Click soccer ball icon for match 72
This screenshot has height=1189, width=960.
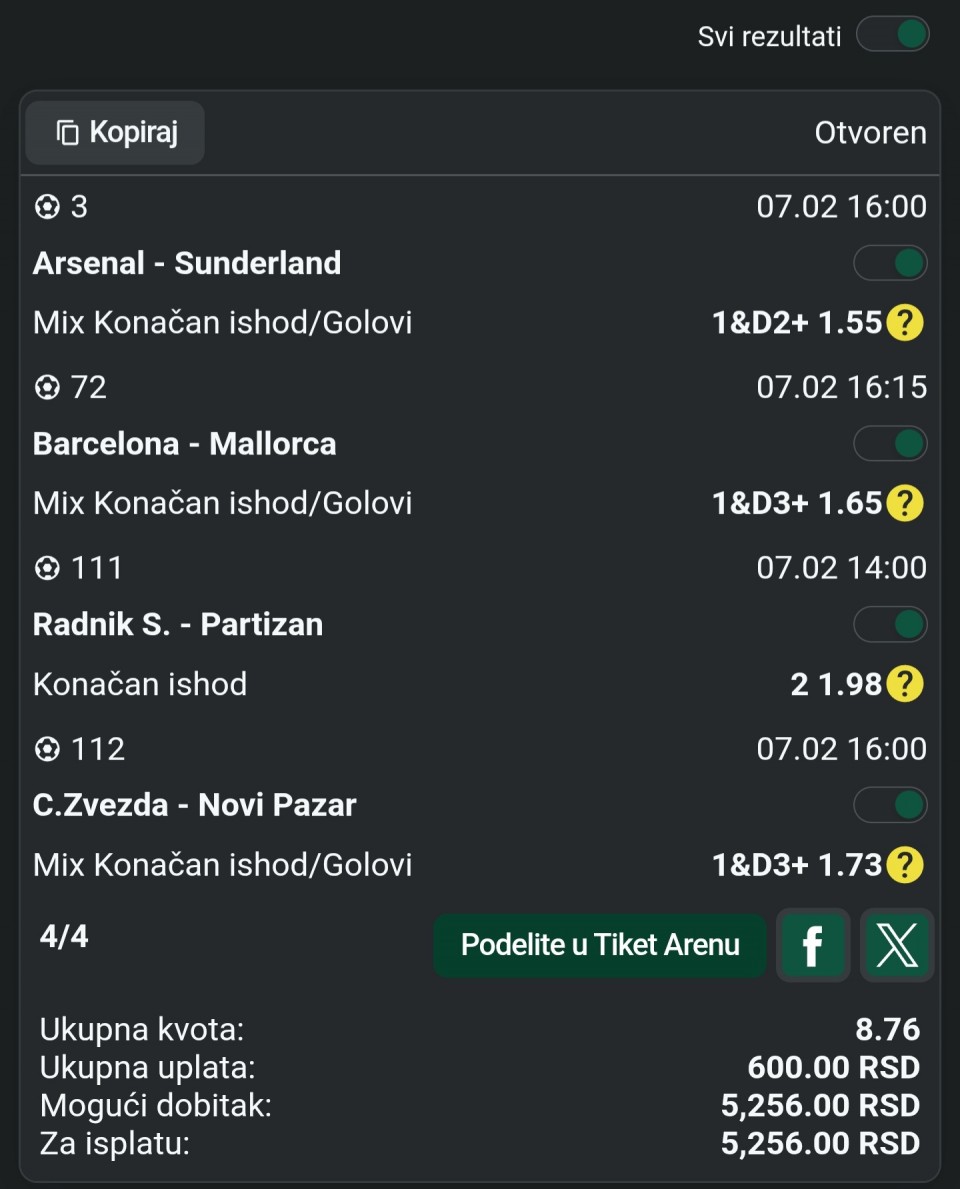(x=47, y=387)
